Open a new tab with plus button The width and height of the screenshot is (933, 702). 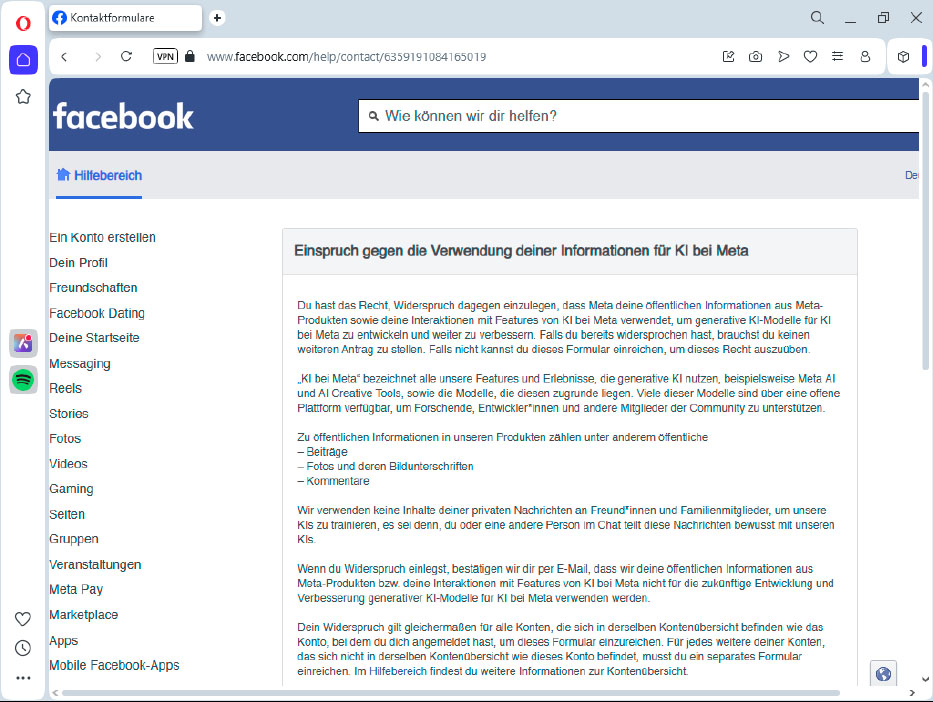click(217, 18)
